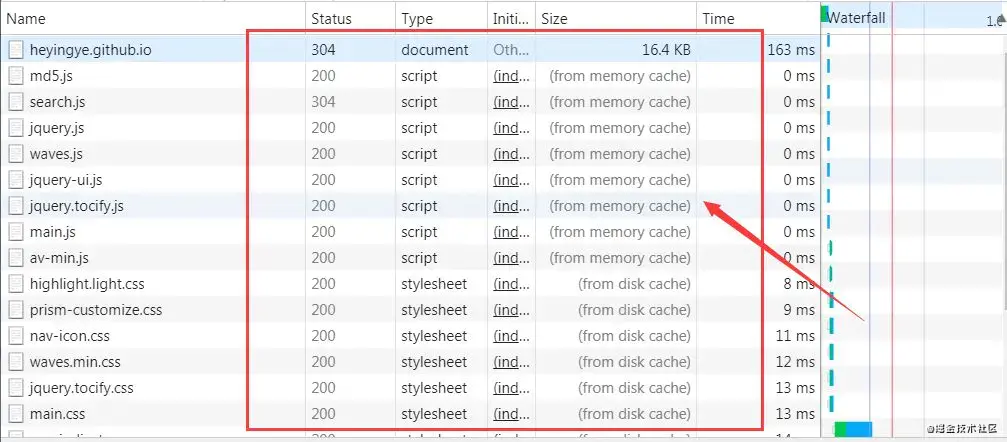Select the jquery.js file icon

click(16, 128)
